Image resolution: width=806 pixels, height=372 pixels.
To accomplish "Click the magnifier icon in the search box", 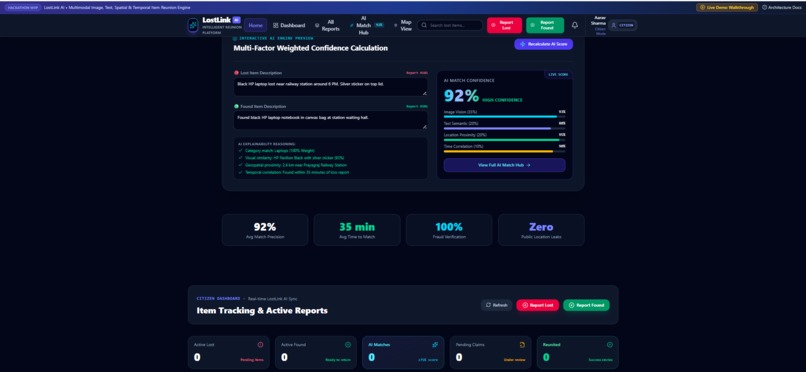I will [424, 25].
